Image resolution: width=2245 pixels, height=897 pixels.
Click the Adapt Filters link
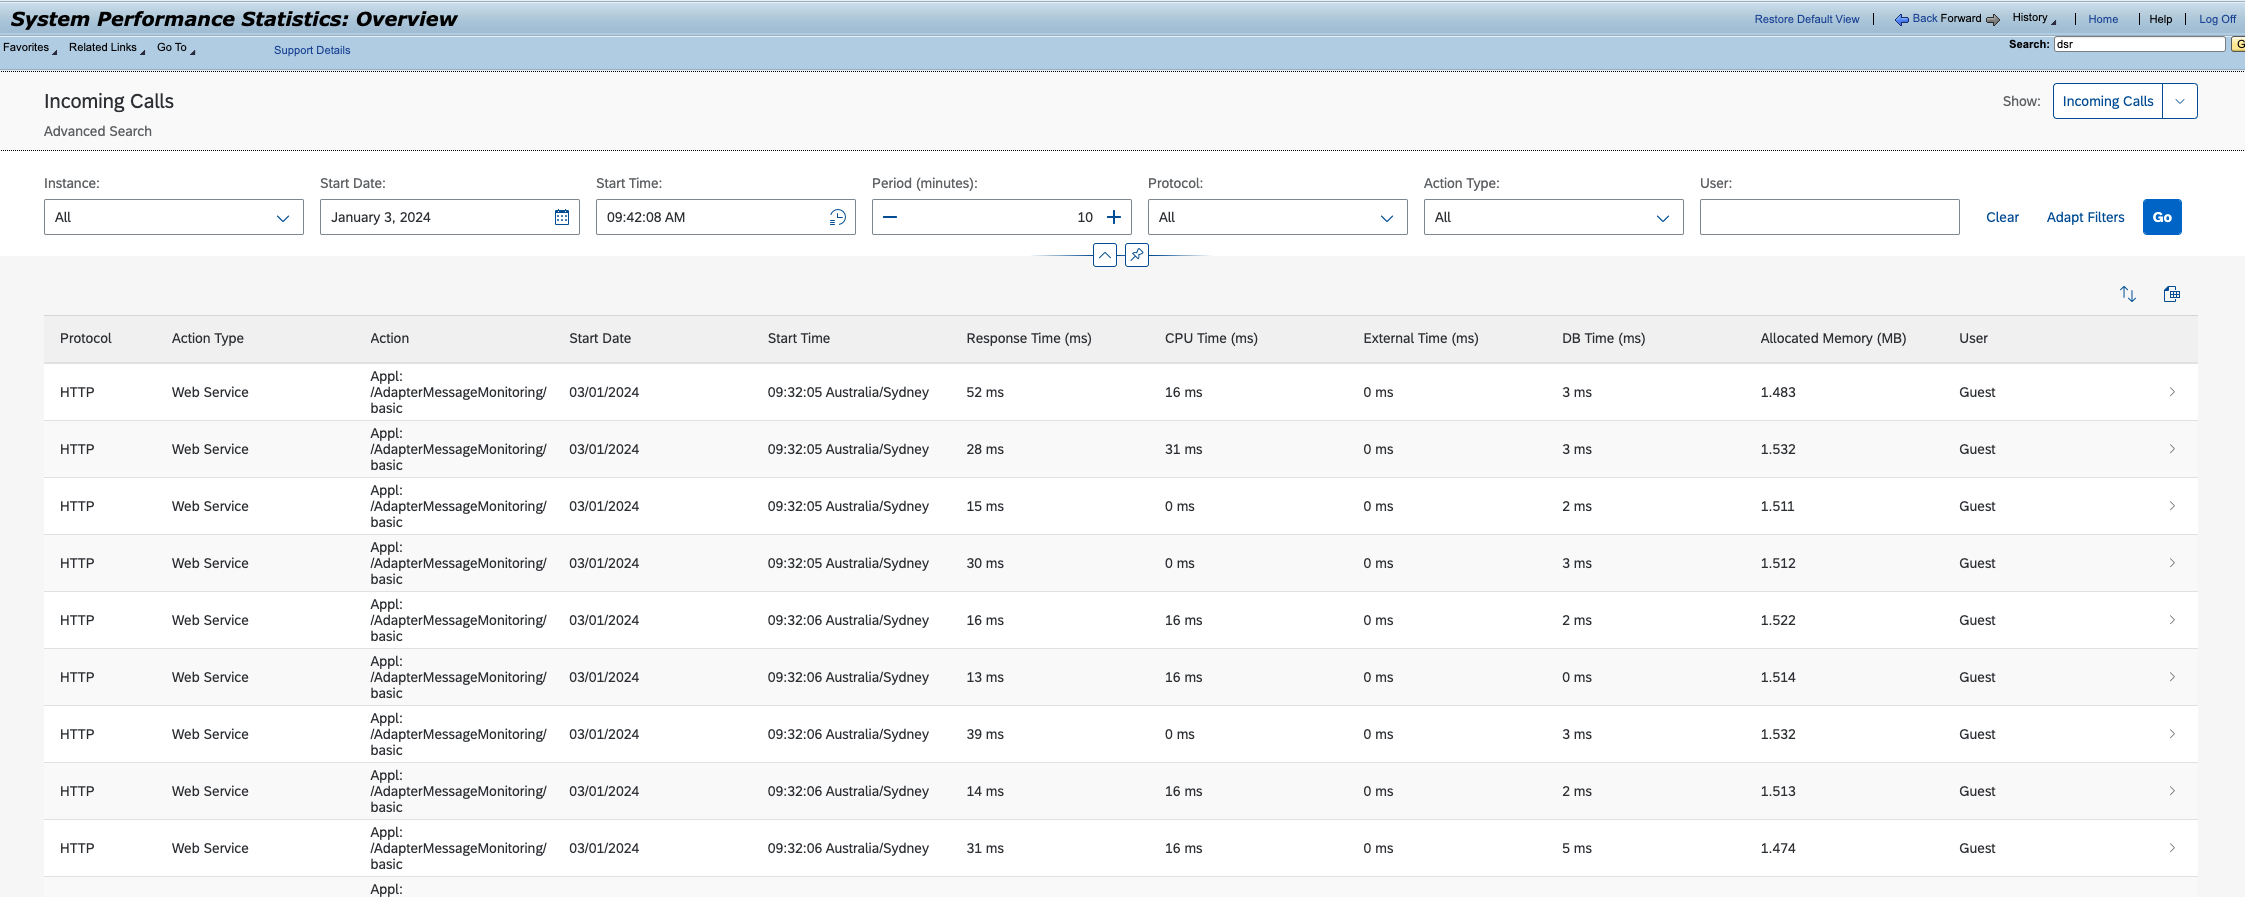(2085, 217)
